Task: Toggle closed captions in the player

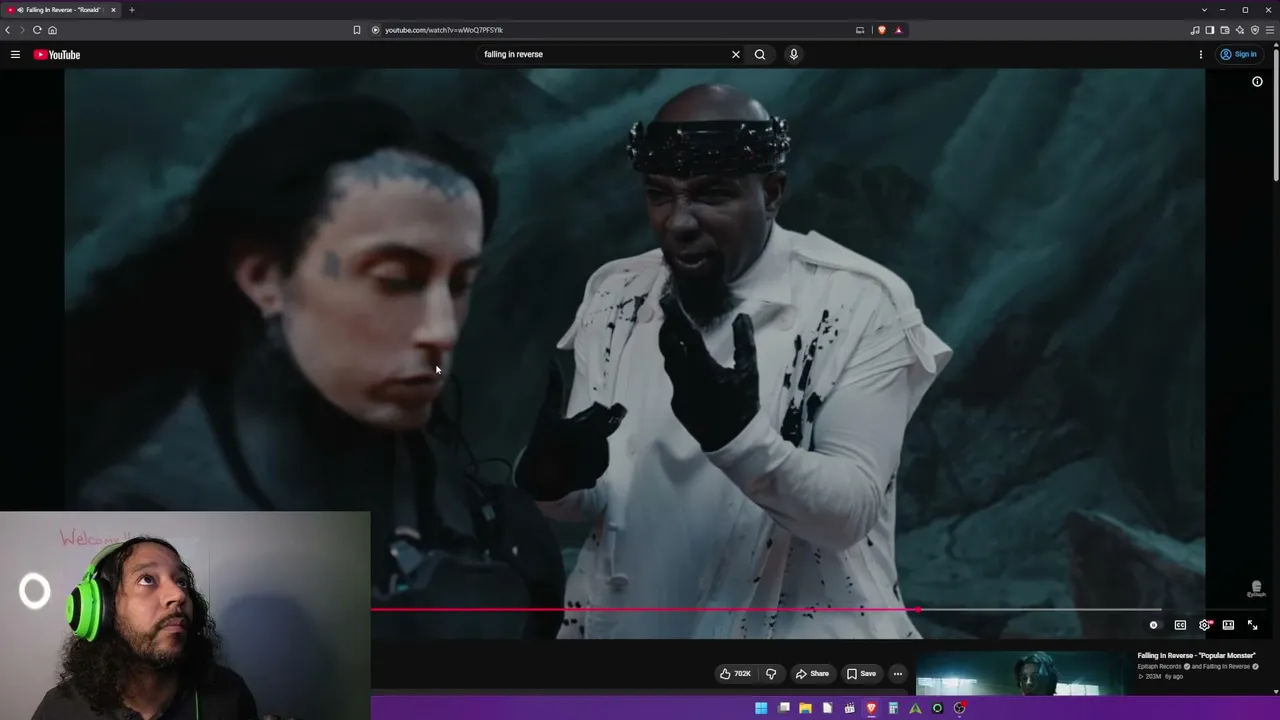Action: point(1180,625)
